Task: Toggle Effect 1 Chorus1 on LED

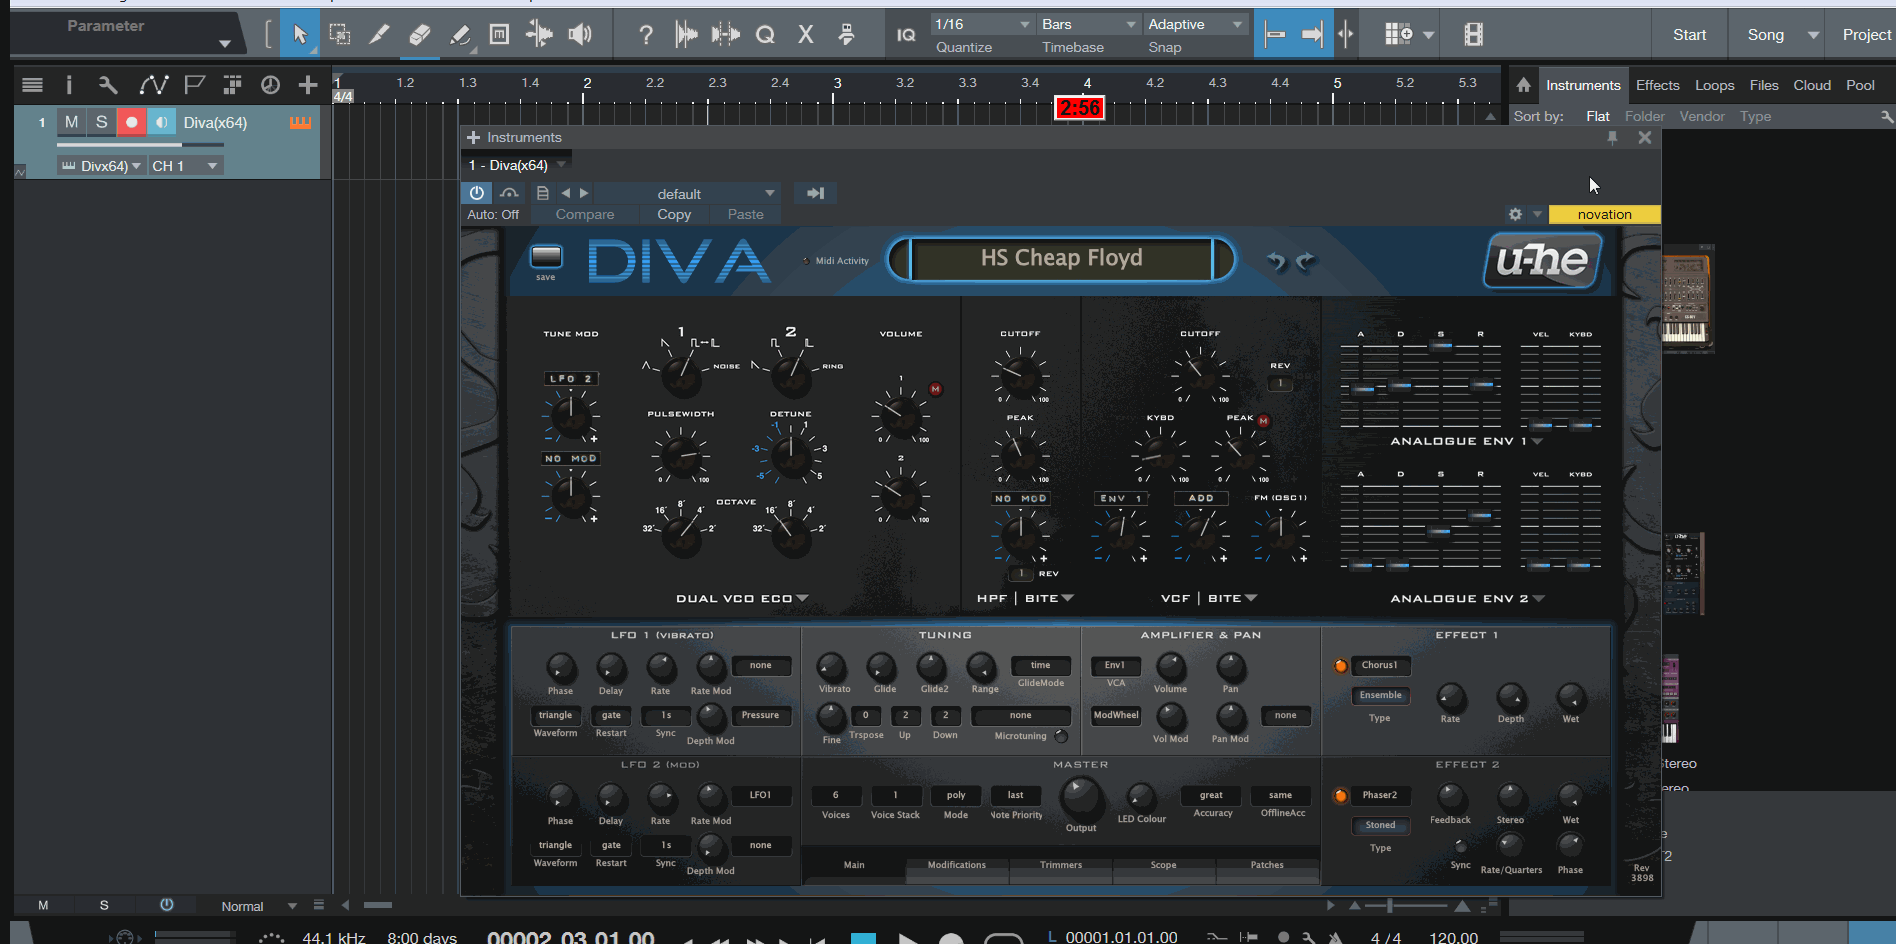Action: (1341, 666)
